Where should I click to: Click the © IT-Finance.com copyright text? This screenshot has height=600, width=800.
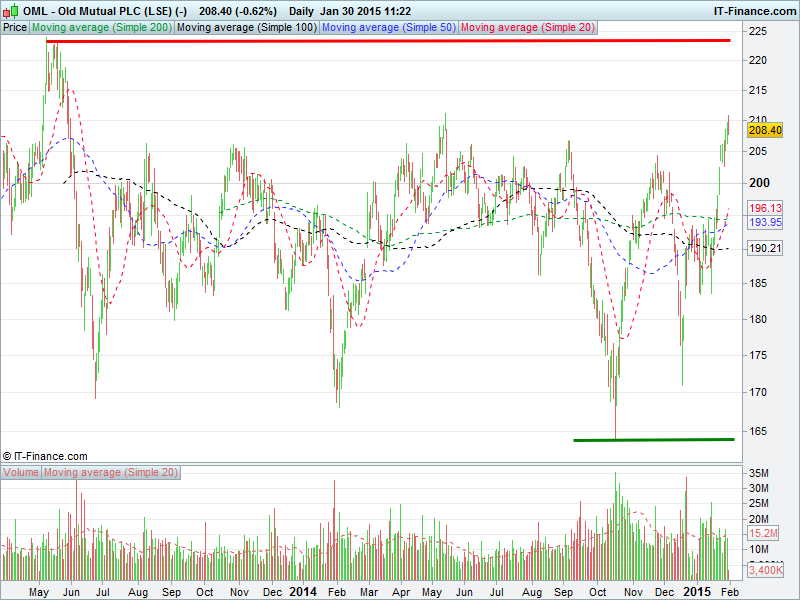45,456
